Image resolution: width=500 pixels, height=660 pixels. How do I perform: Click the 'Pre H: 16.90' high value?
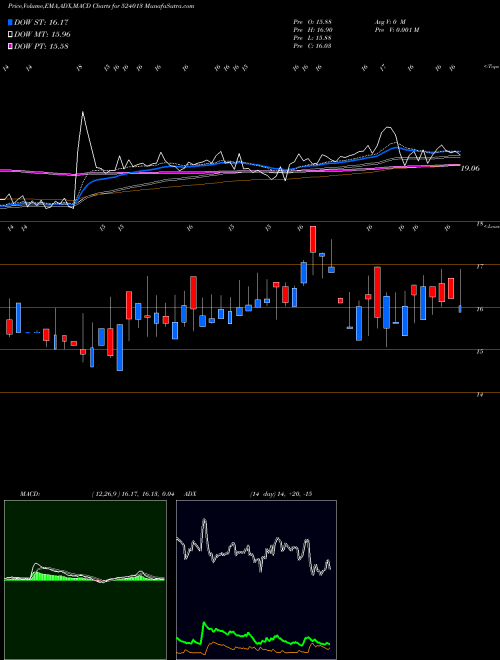(x=312, y=30)
